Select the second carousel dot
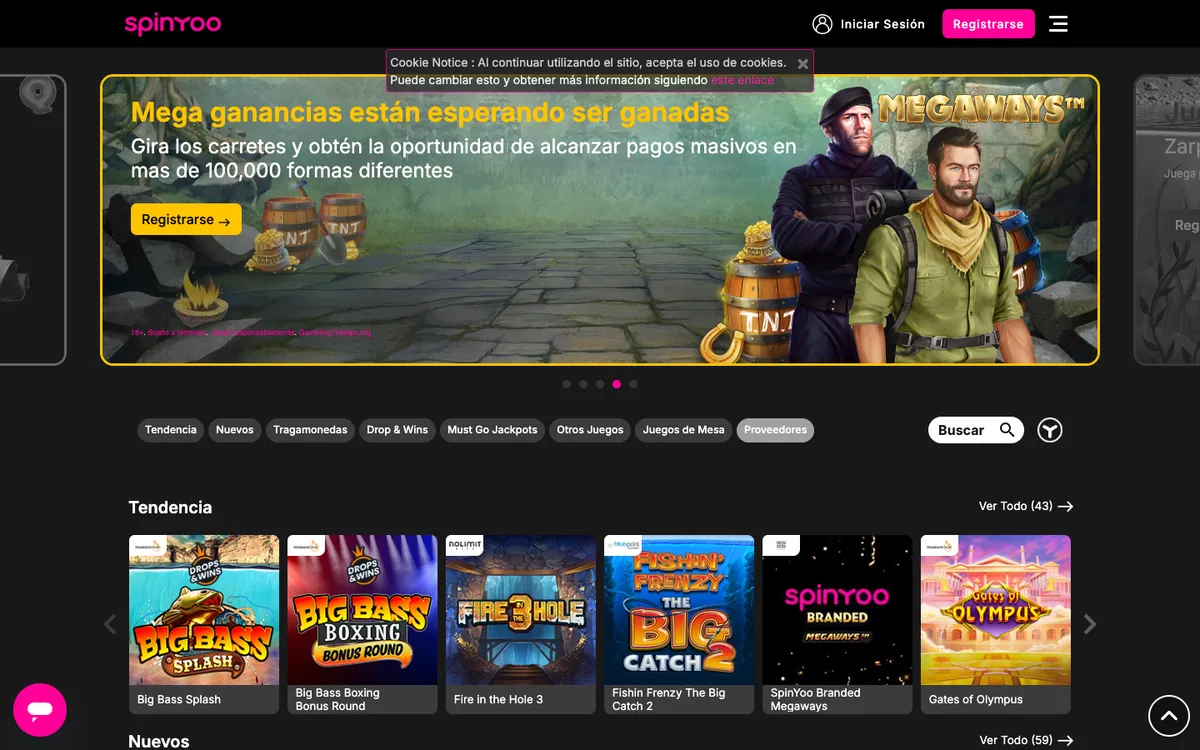 583,384
